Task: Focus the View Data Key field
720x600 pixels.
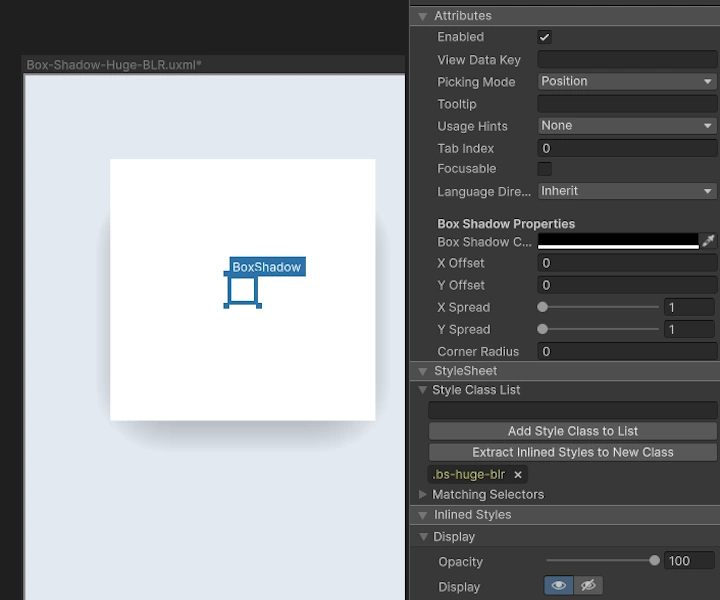Action: 627,59
